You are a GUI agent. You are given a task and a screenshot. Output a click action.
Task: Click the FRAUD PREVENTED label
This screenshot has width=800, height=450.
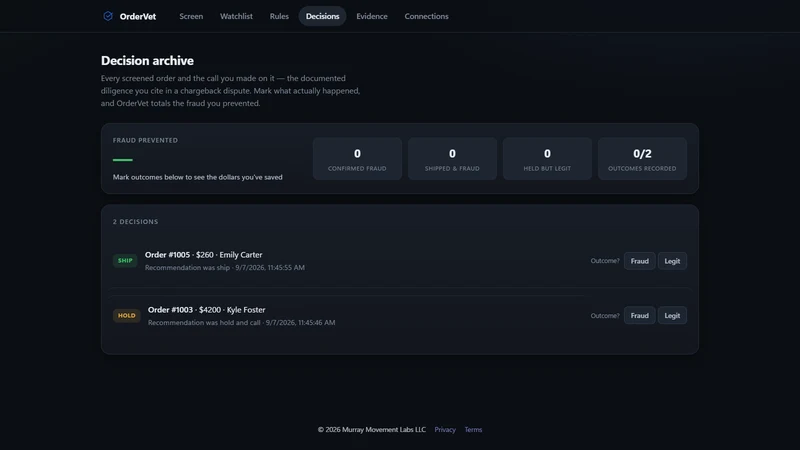145,140
